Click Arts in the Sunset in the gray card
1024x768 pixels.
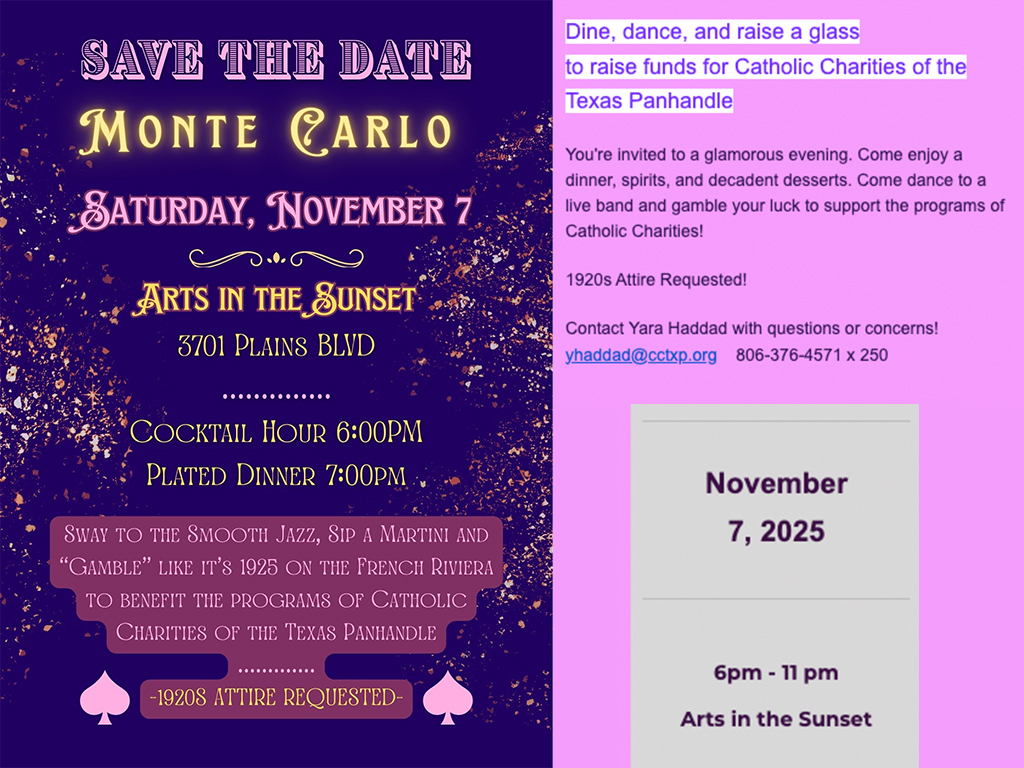(x=776, y=719)
